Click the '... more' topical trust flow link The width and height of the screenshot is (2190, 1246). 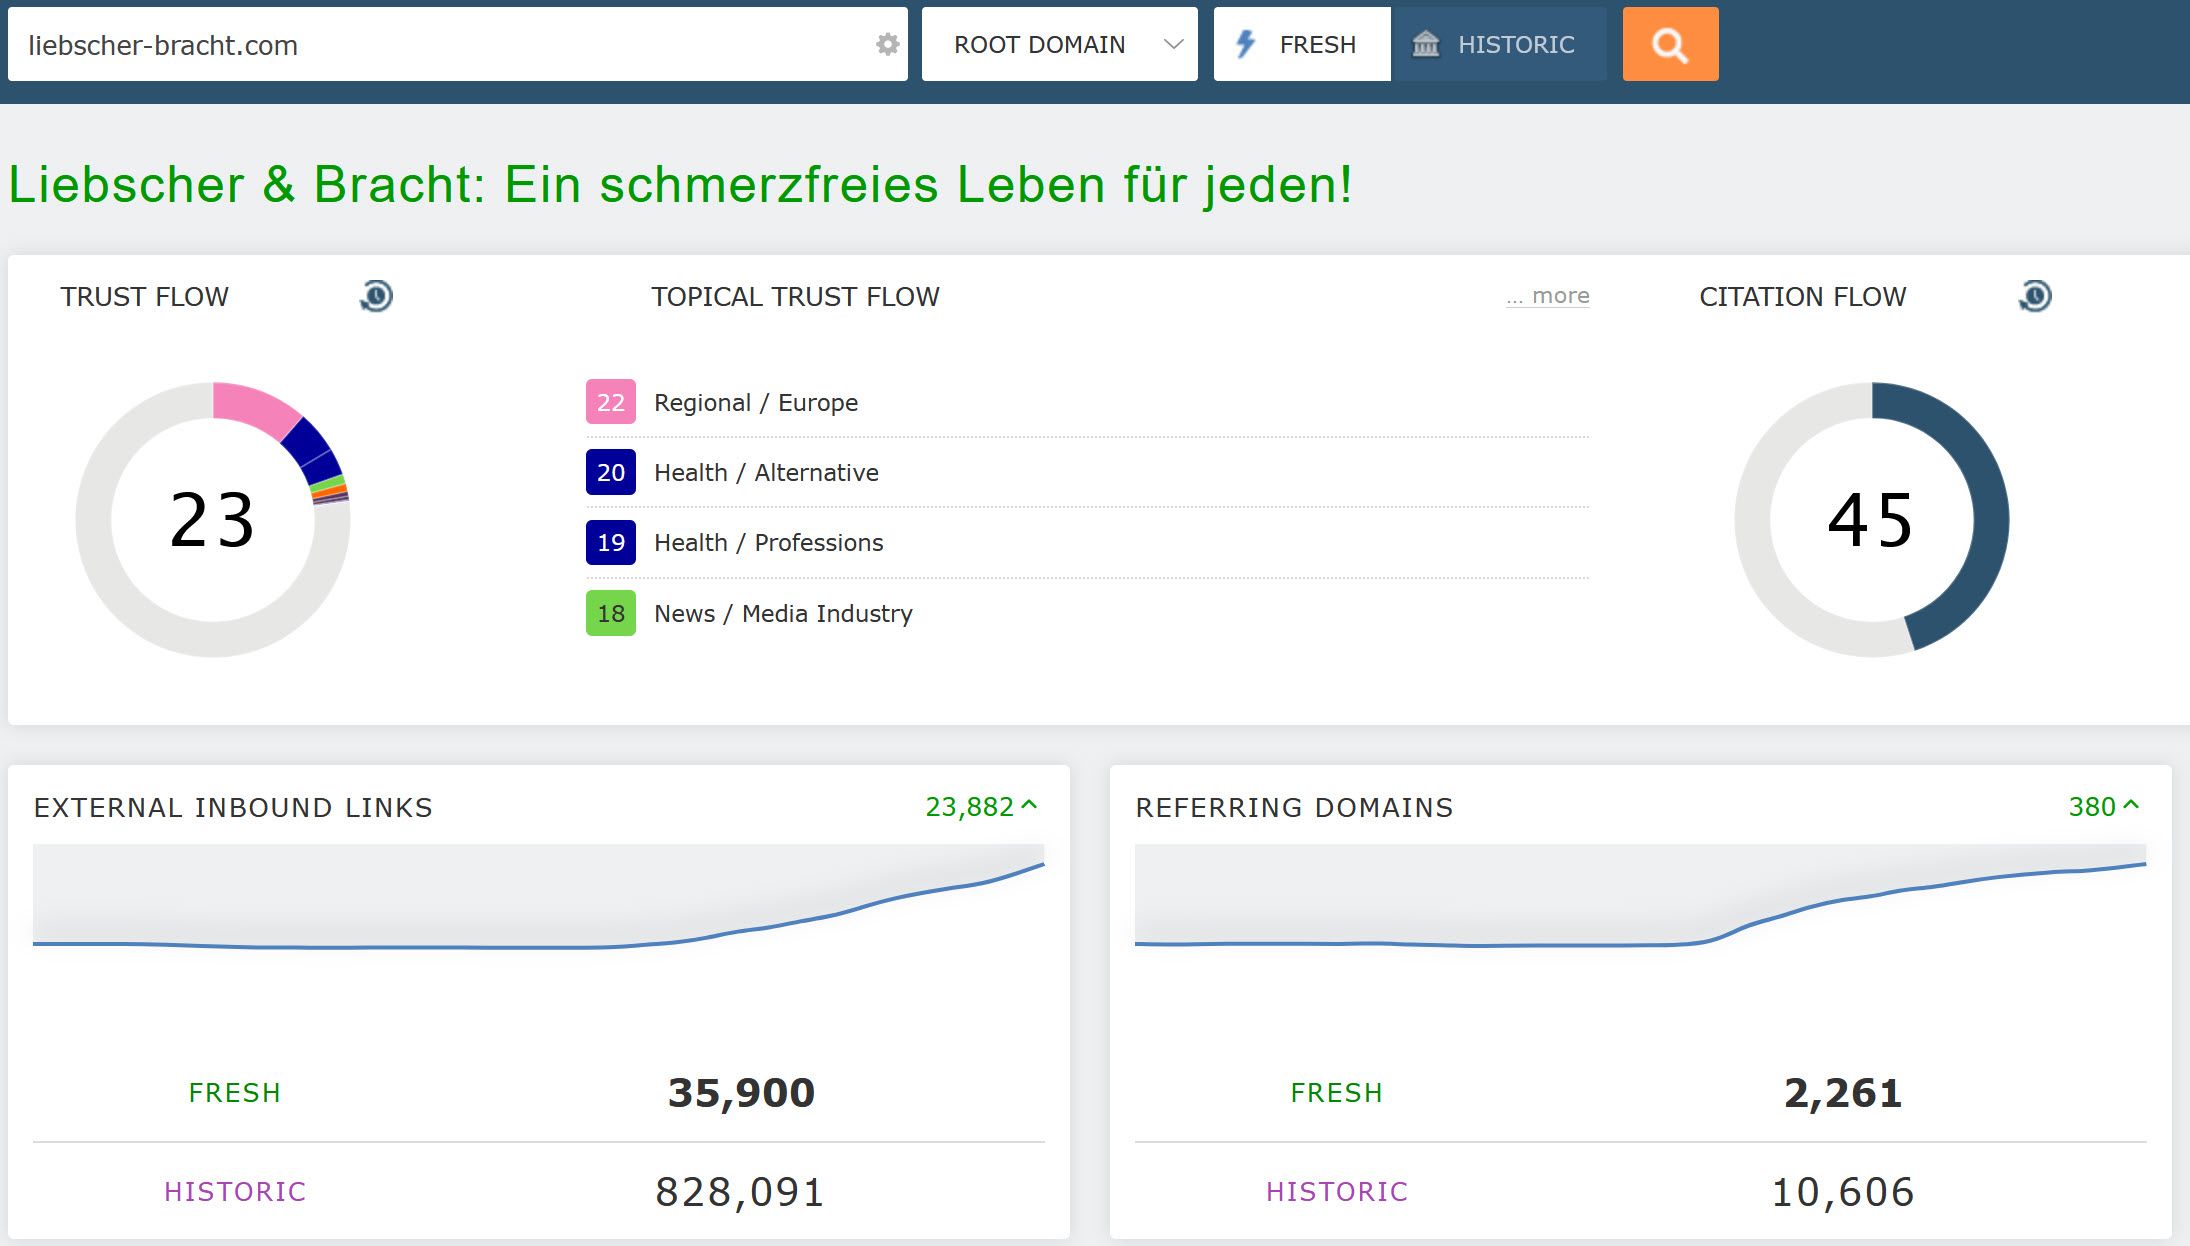(1548, 296)
